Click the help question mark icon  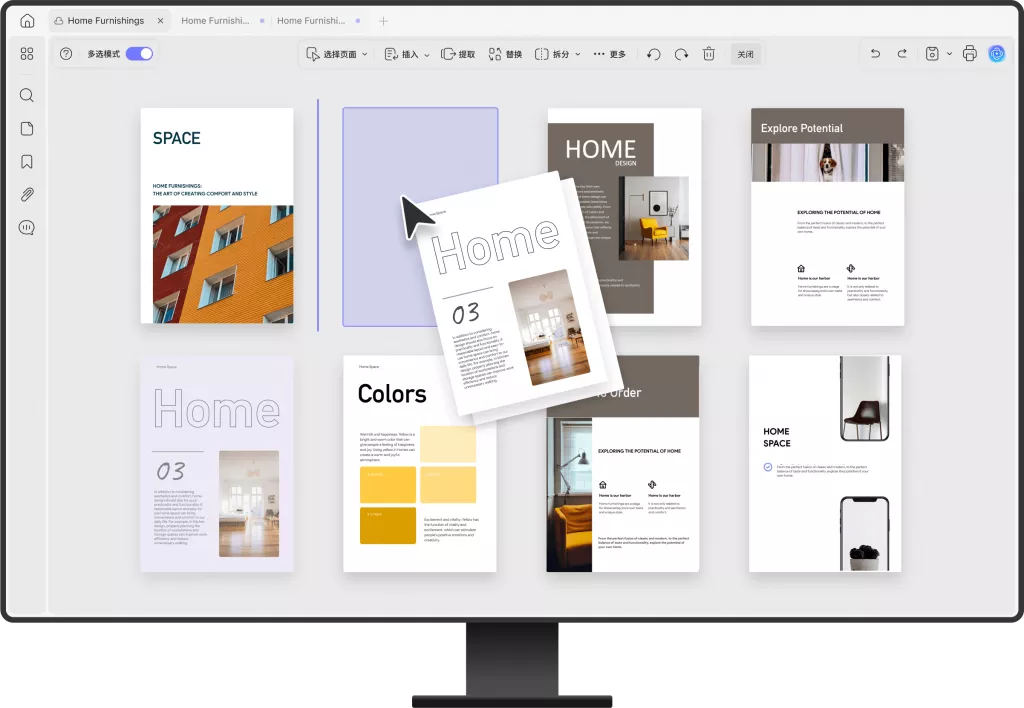pos(66,54)
